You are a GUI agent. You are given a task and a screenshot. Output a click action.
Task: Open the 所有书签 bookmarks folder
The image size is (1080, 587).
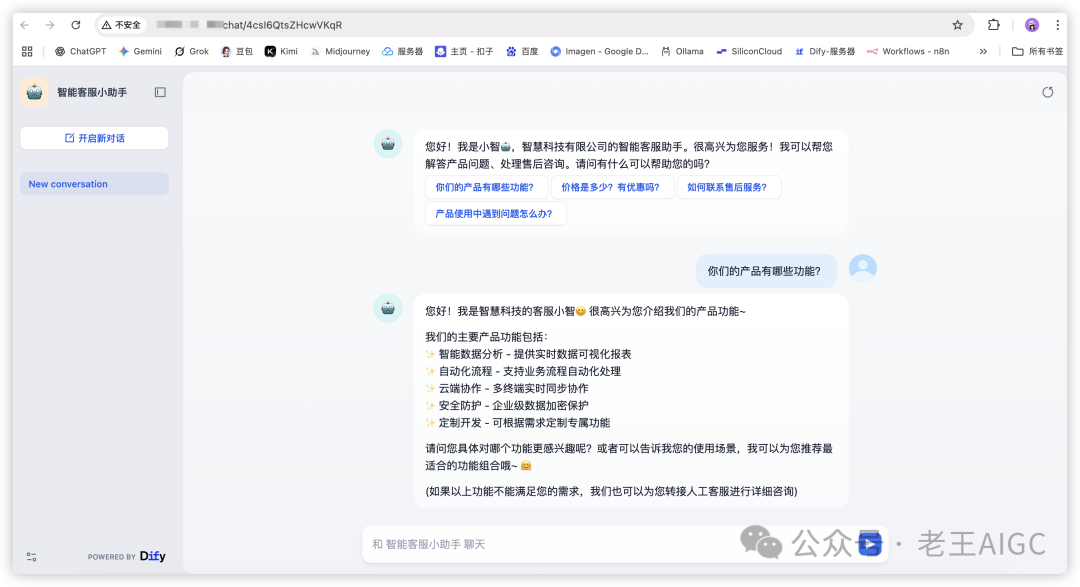point(1037,51)
